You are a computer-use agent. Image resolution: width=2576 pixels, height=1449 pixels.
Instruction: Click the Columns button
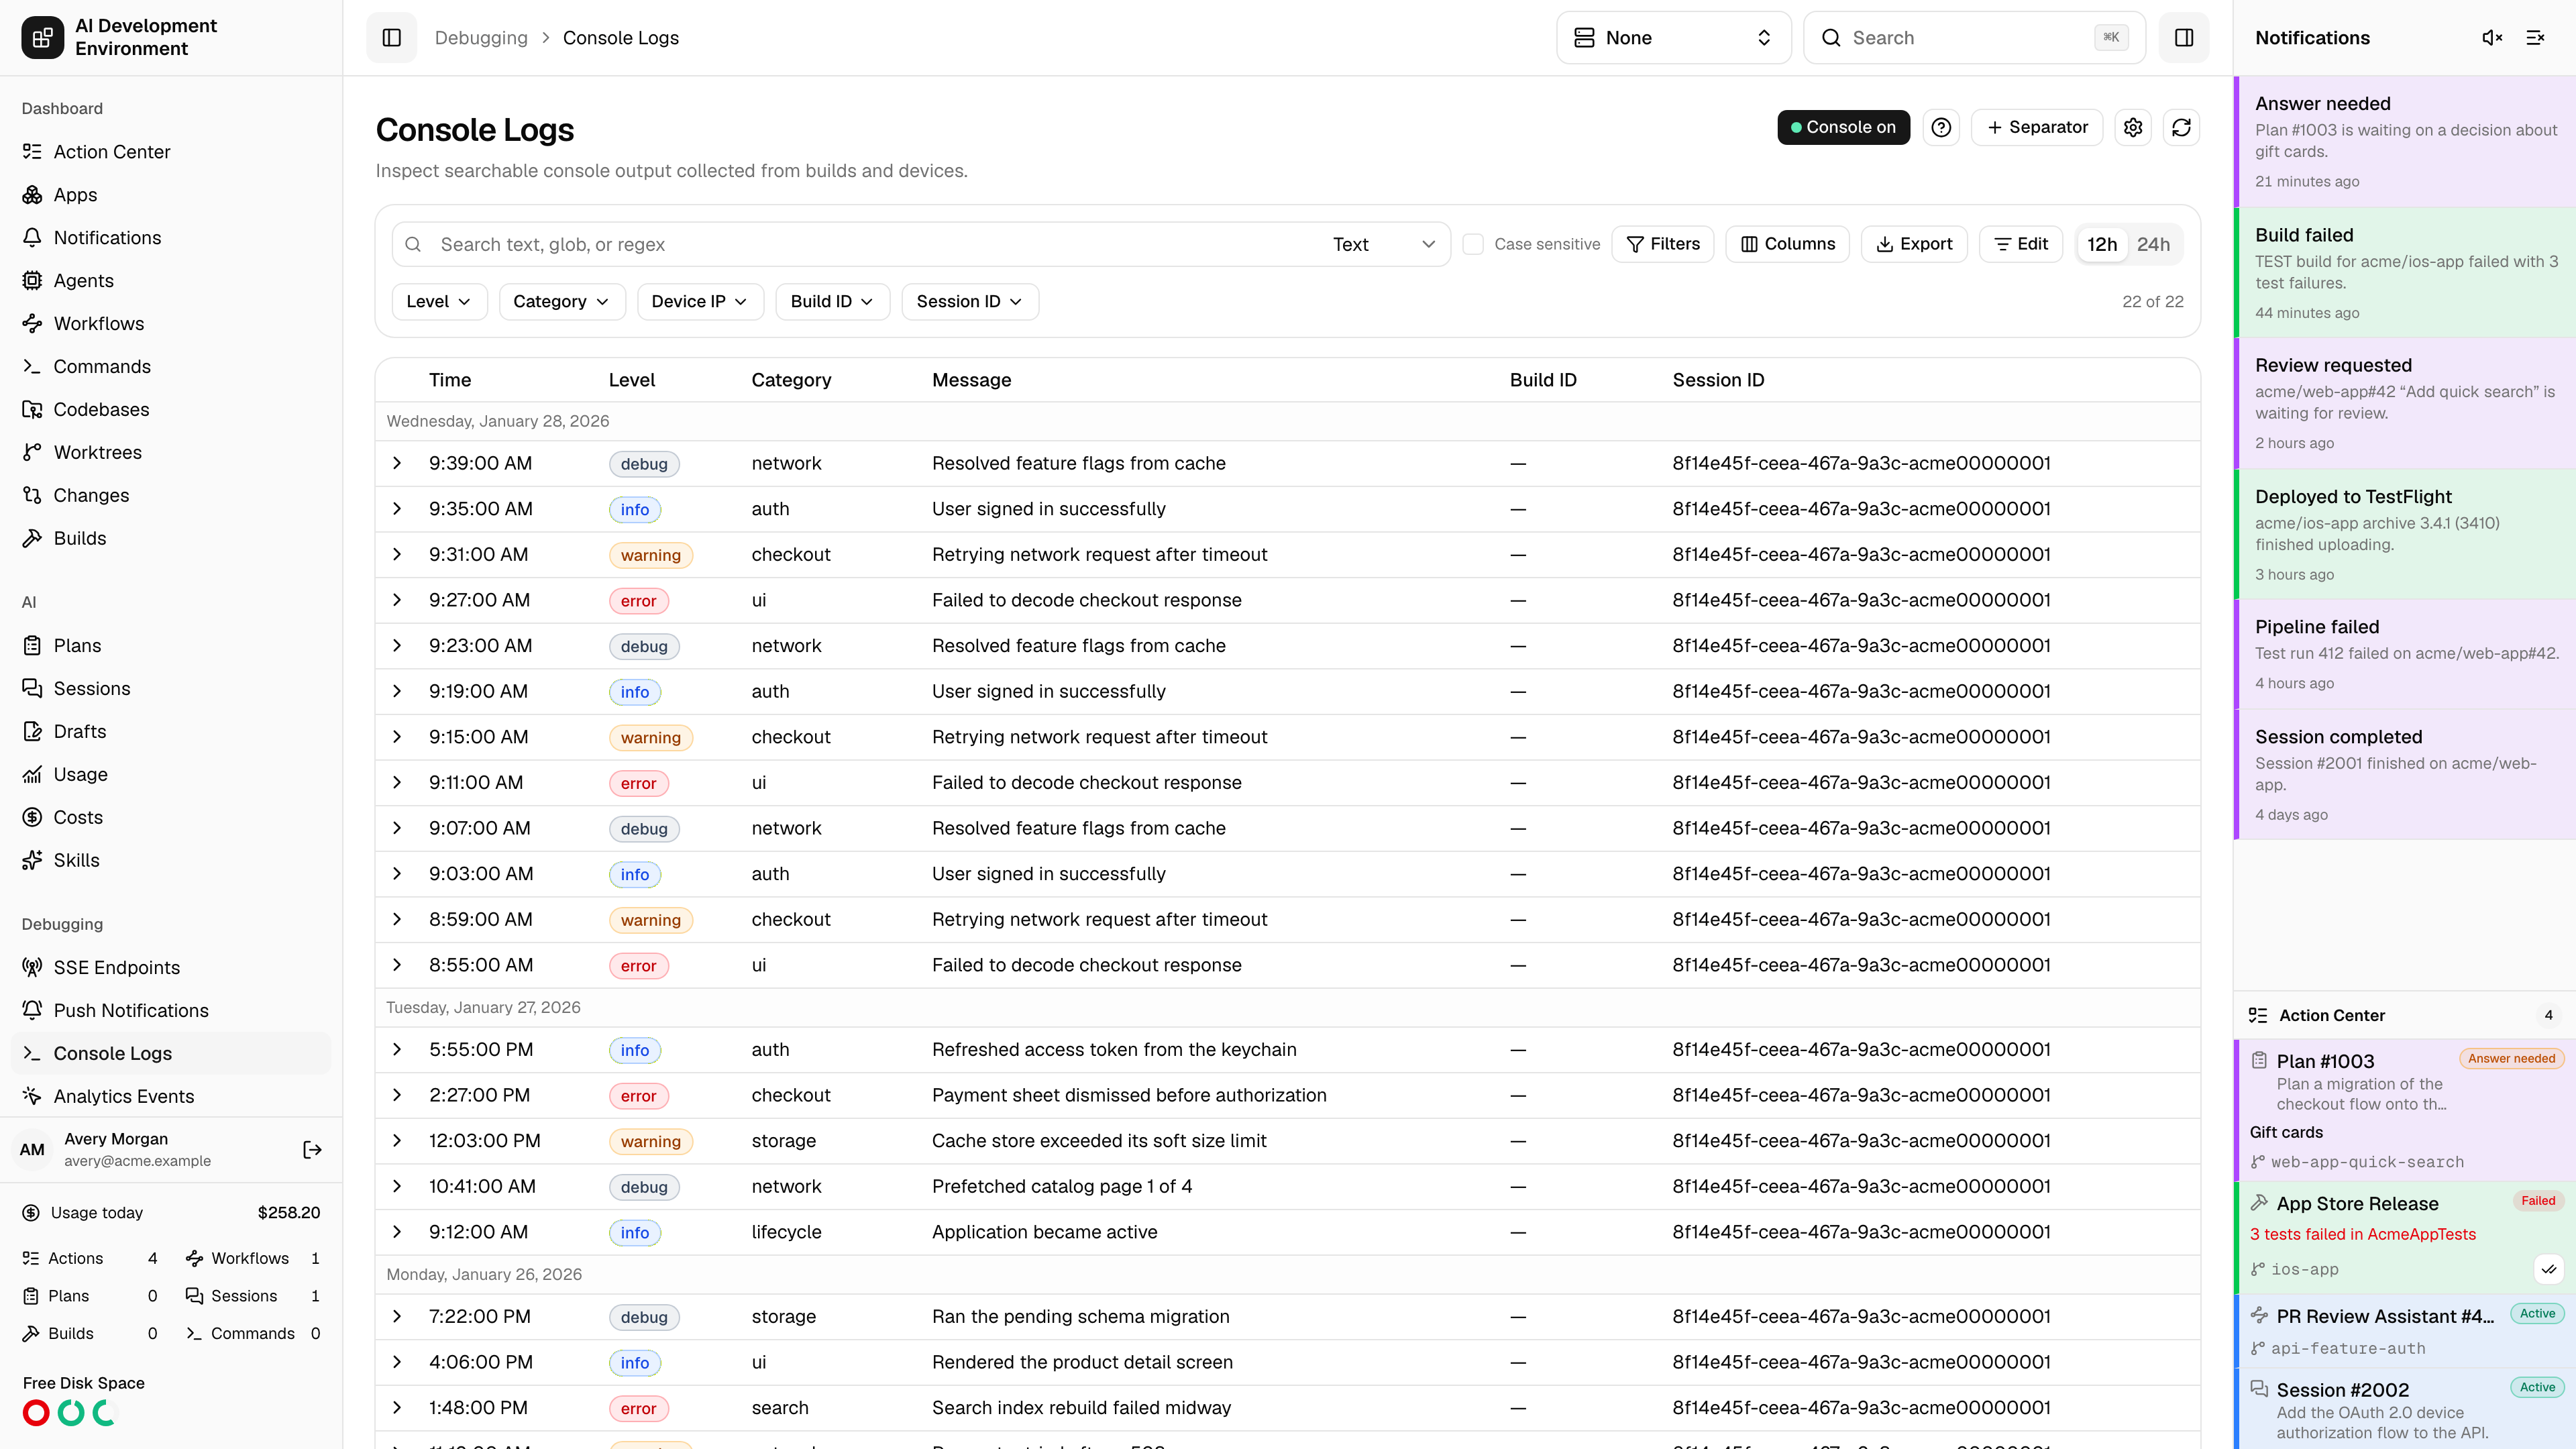(1787, 244)
